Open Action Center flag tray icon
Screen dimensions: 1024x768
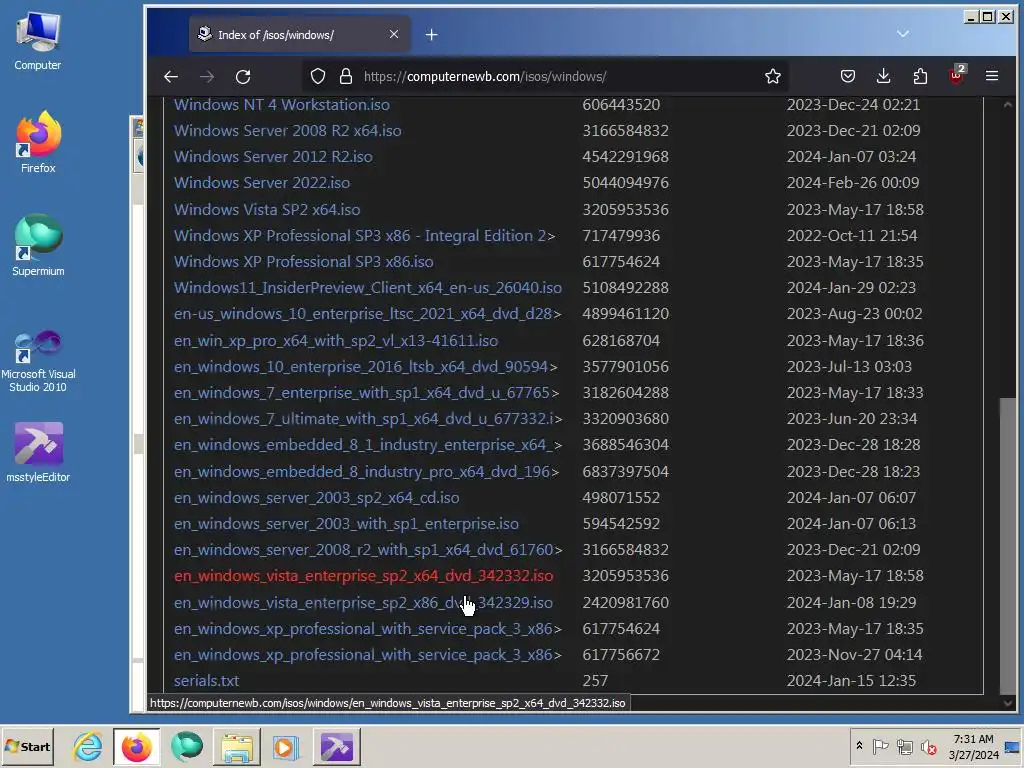tap(880, 746)
